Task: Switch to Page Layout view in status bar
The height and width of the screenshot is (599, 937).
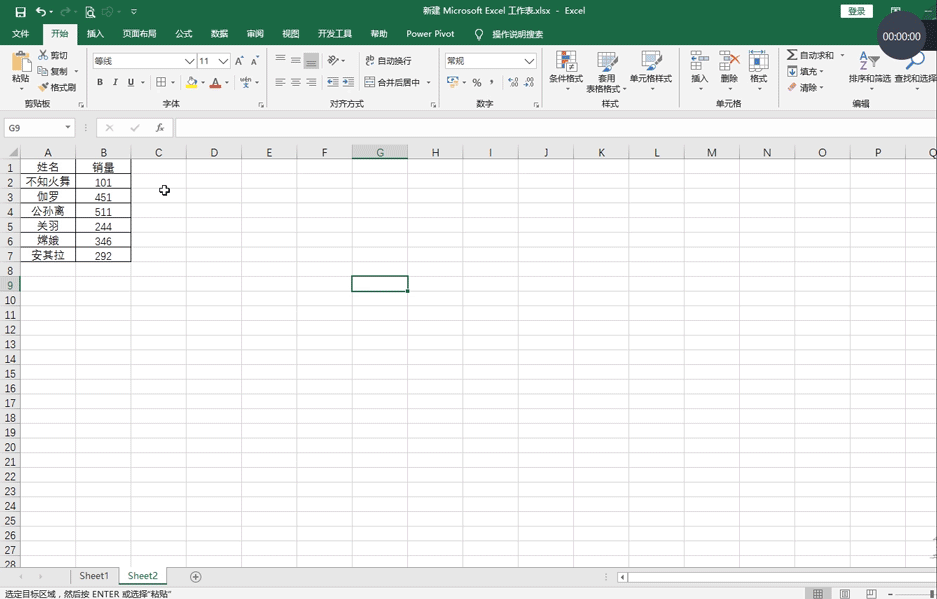Action: click(x=844, y=594)
